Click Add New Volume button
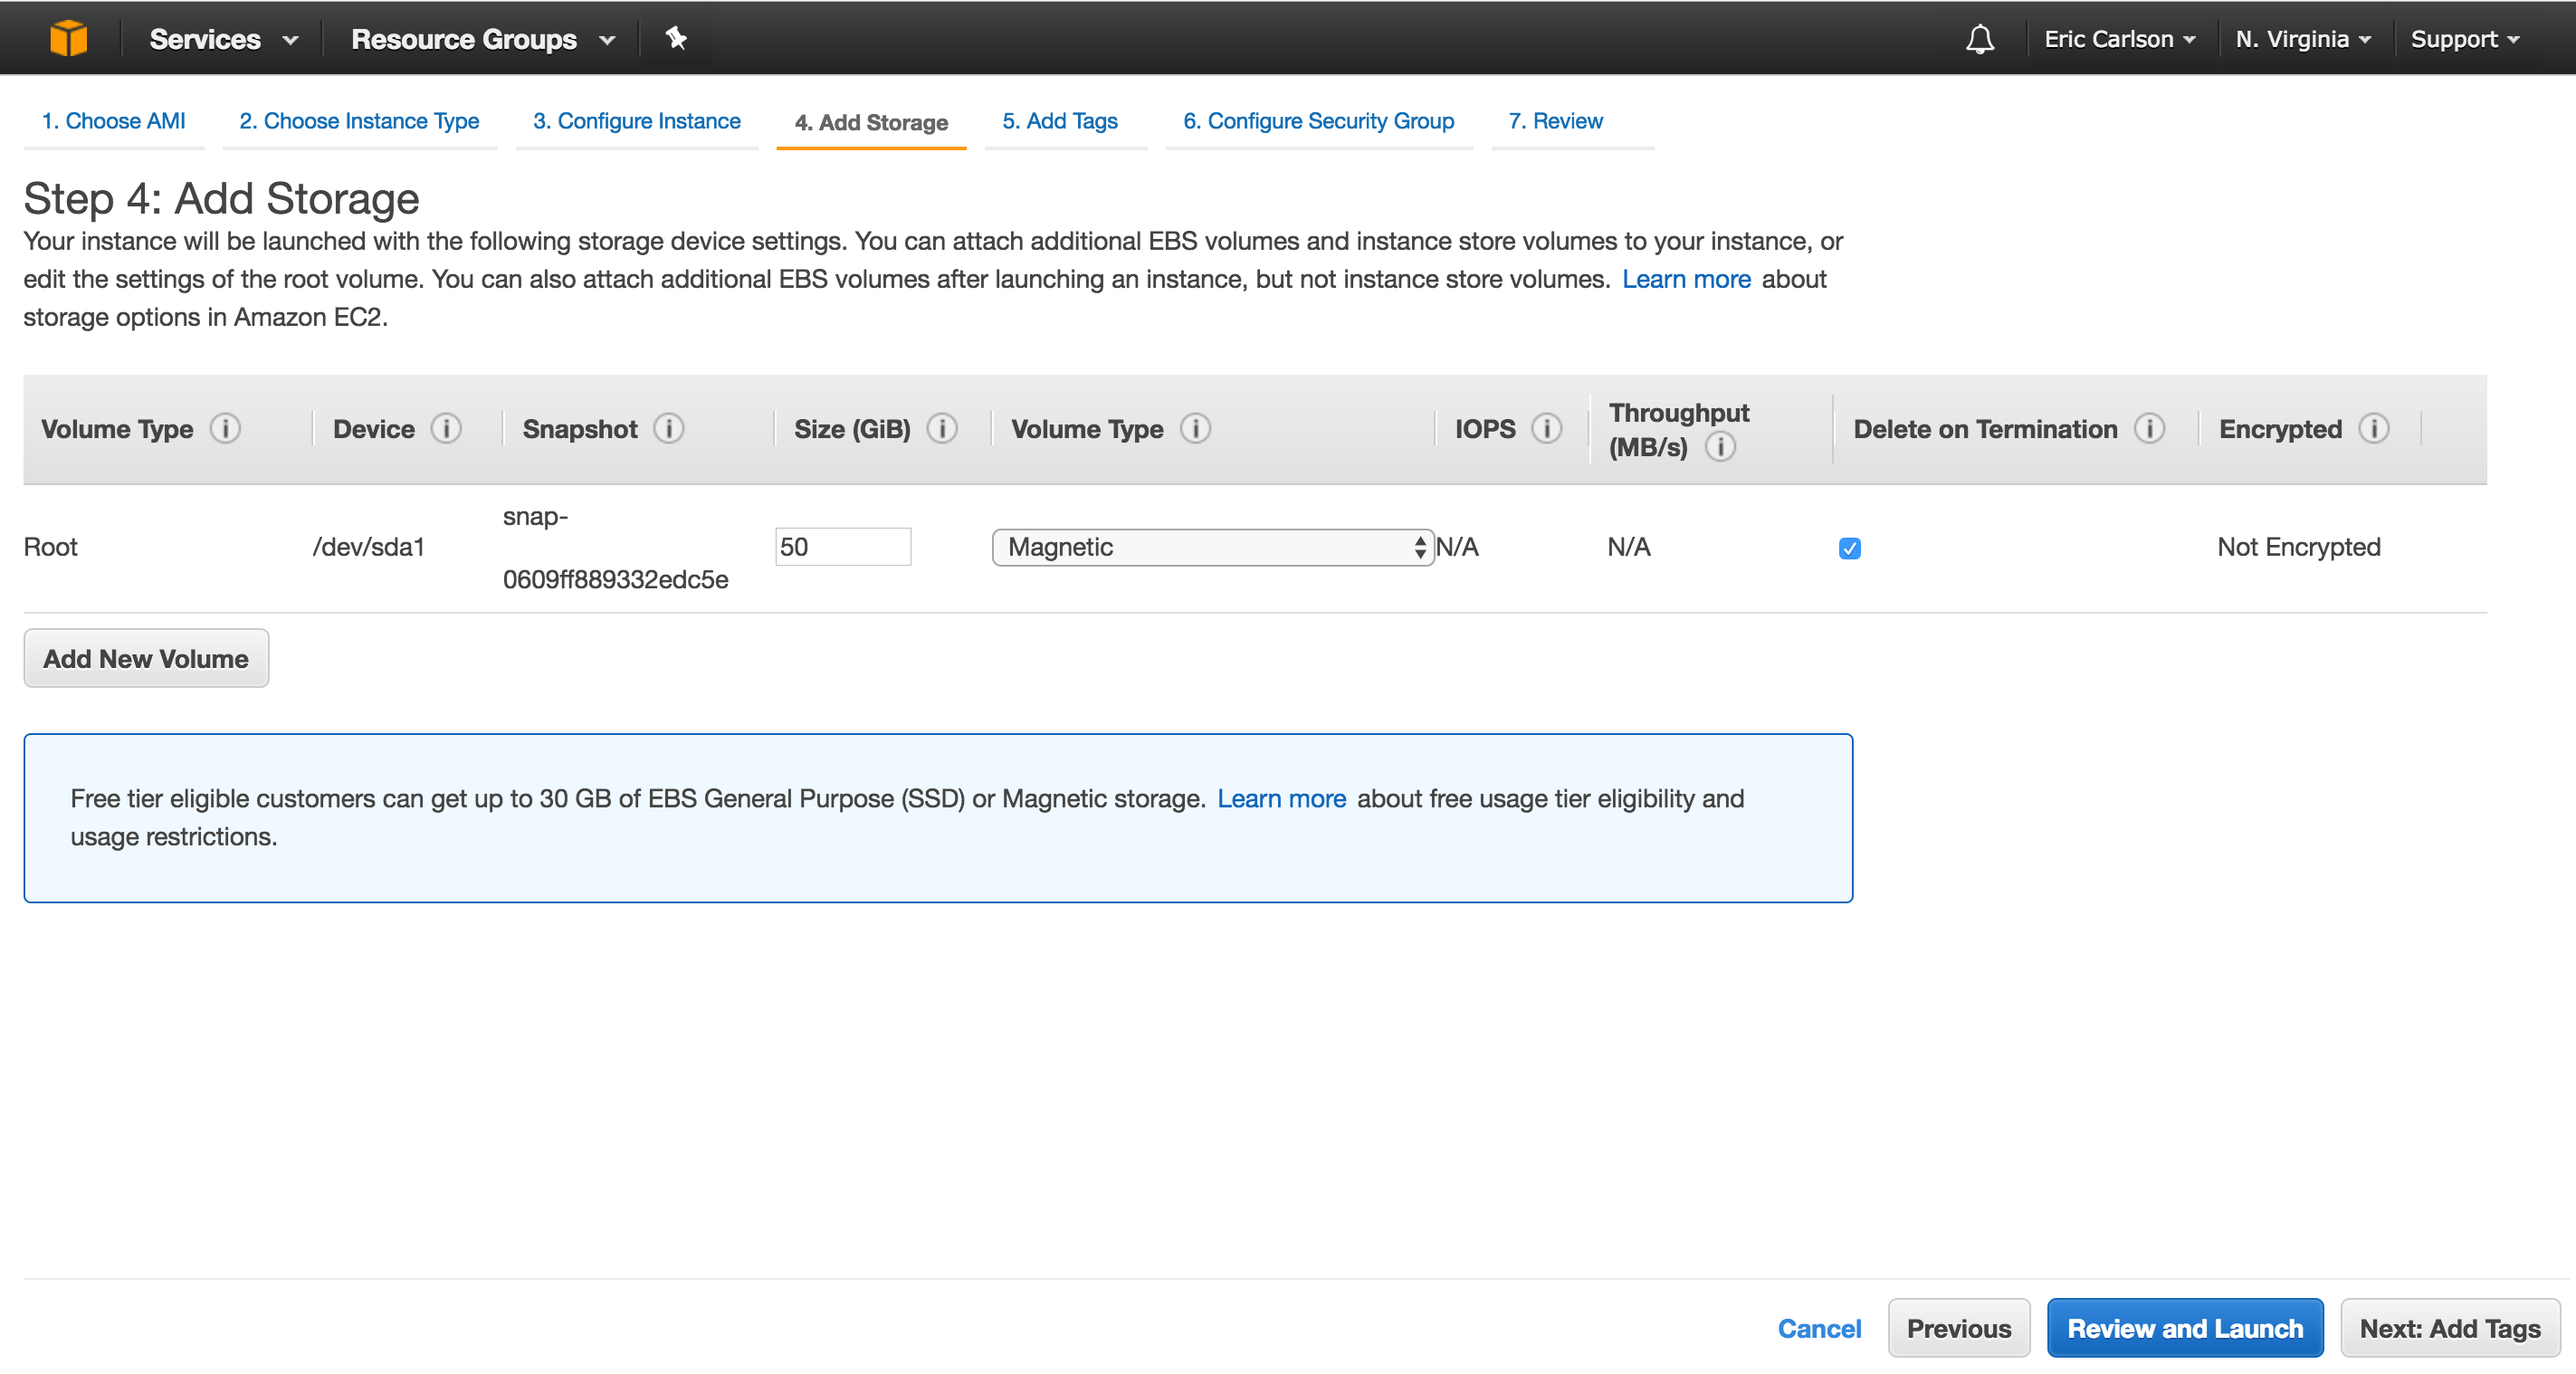The image size is (2576, 1374). pyautogui.click(x=147, y=658)
